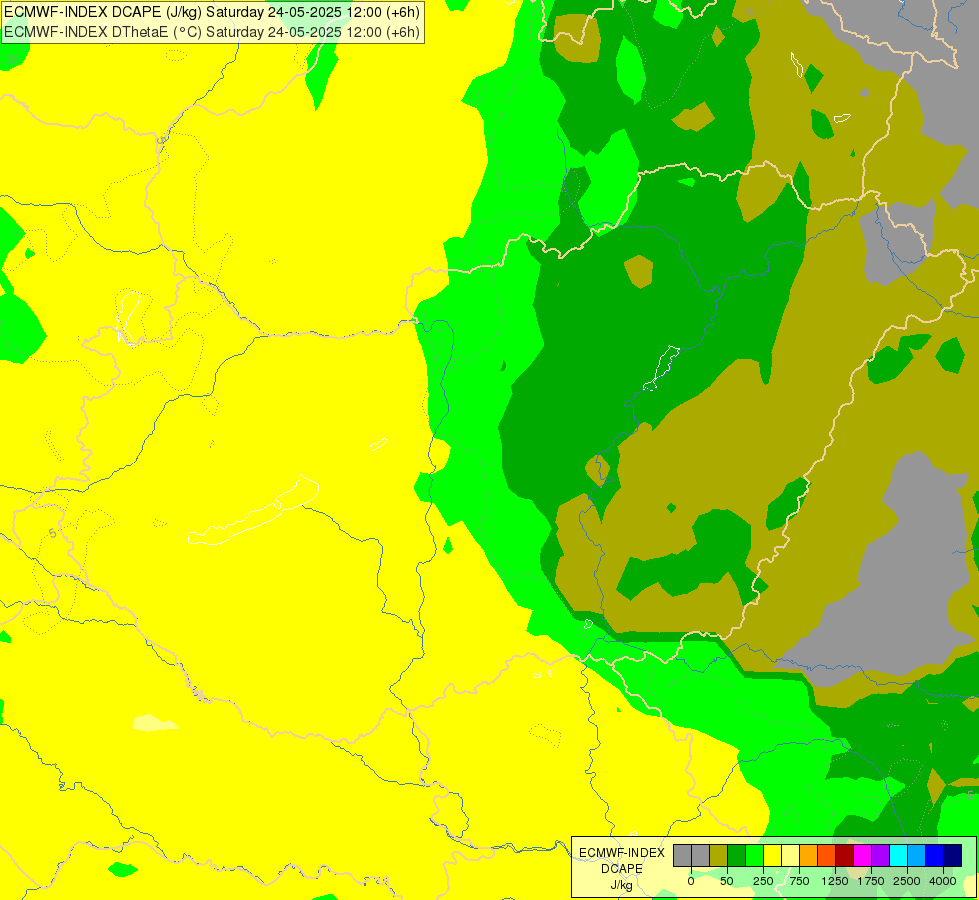The image size is (979, 900).
Task: Click the legend value 0
Action: point(691,881)
